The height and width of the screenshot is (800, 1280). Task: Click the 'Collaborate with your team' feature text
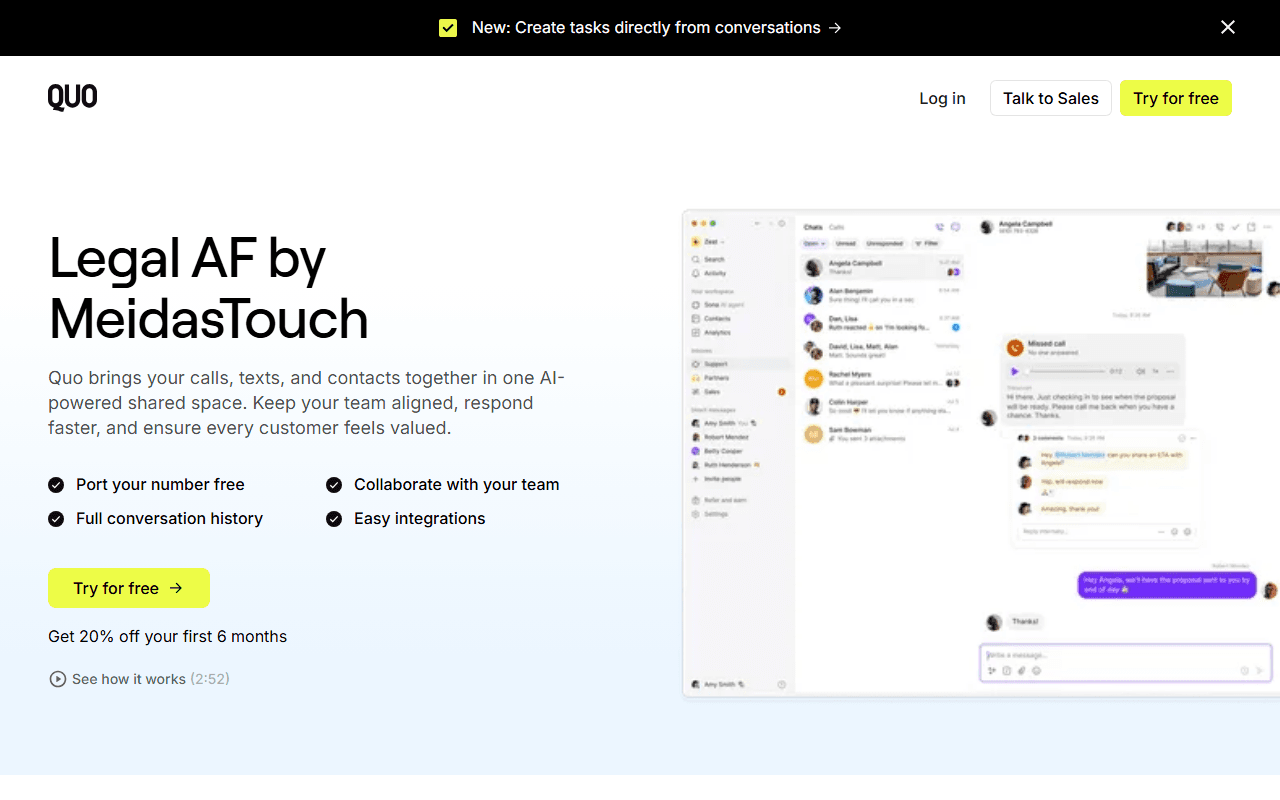(x=456, y=484)
